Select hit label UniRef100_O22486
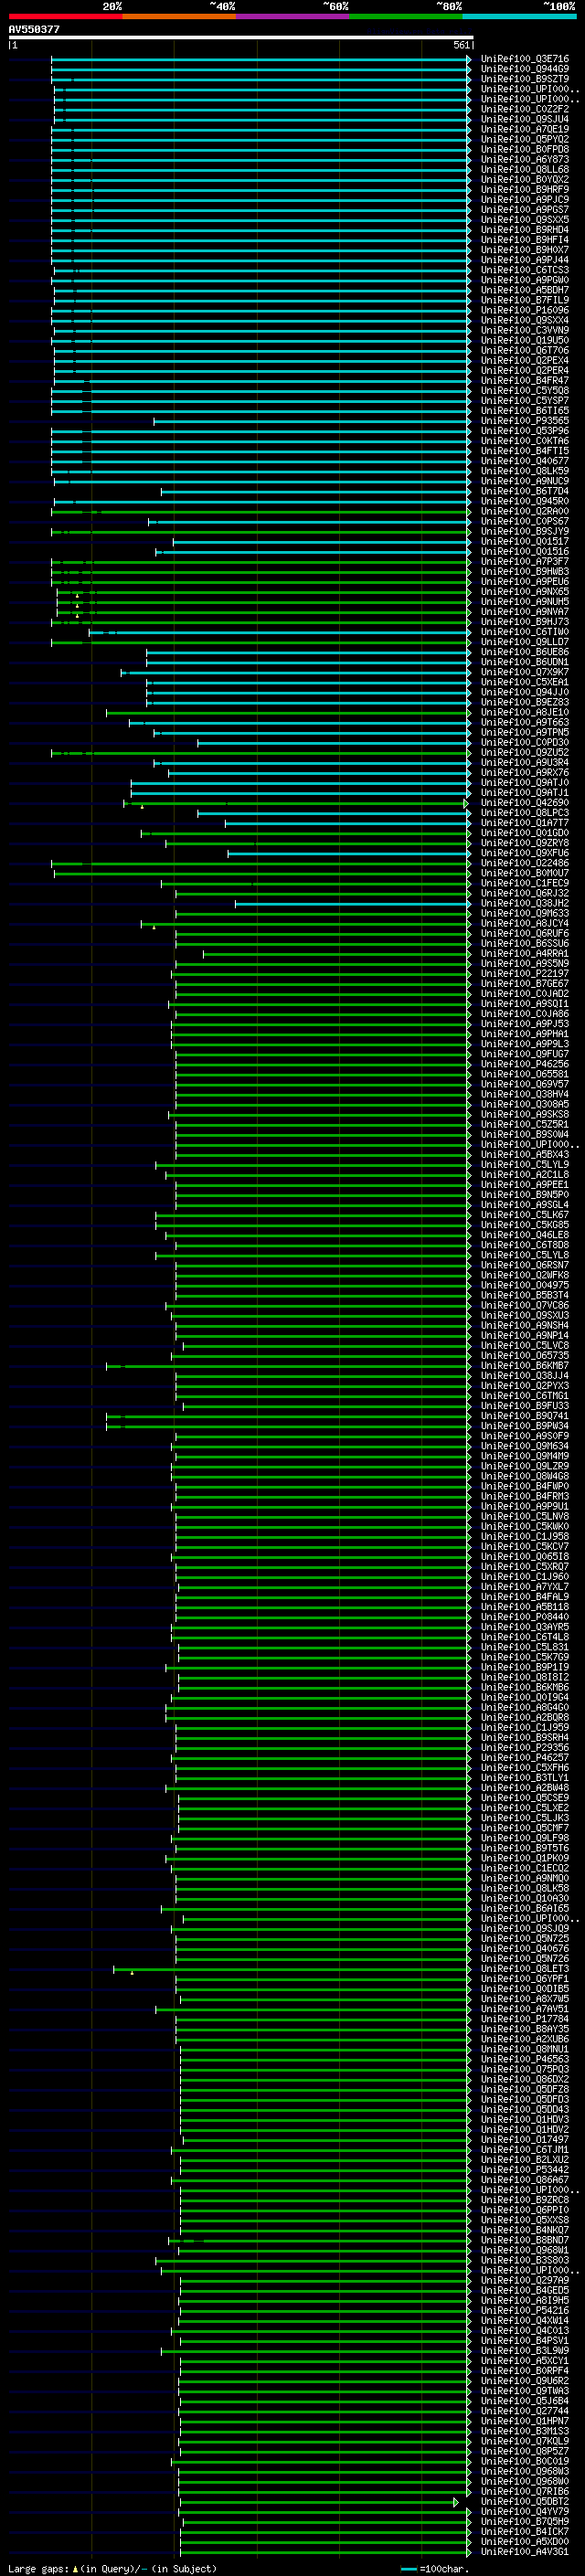This screenshot has width=585, height=2576. point(525,863)
